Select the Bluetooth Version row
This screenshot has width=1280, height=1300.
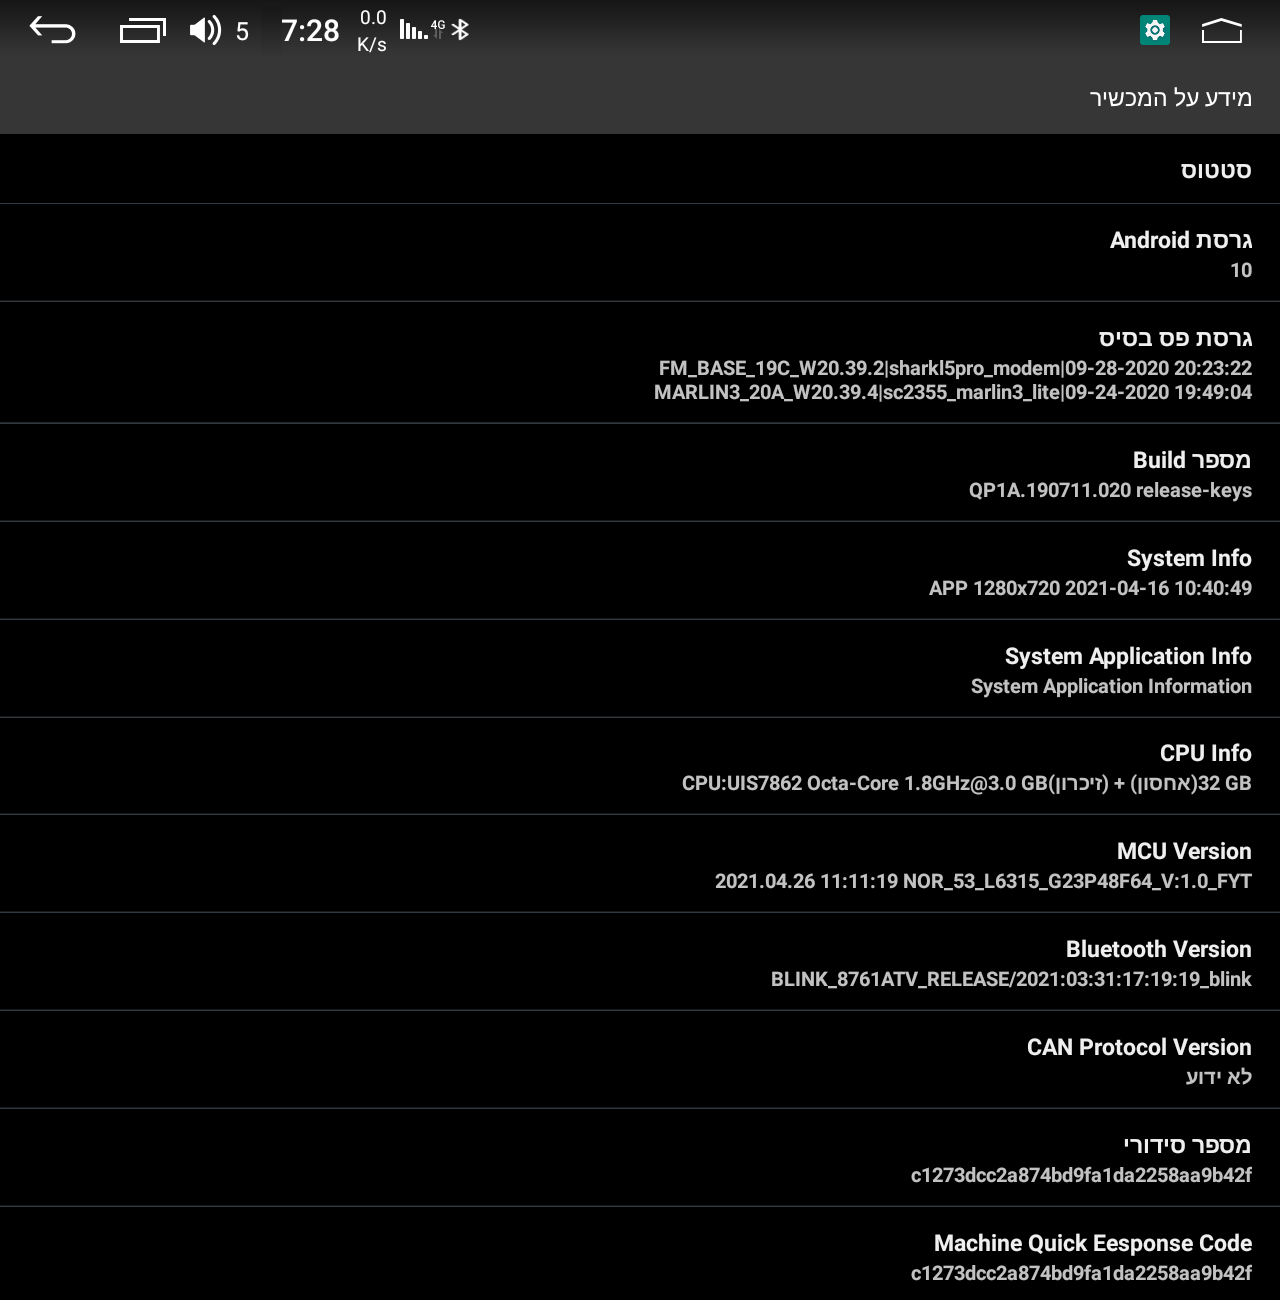[640, 962]
